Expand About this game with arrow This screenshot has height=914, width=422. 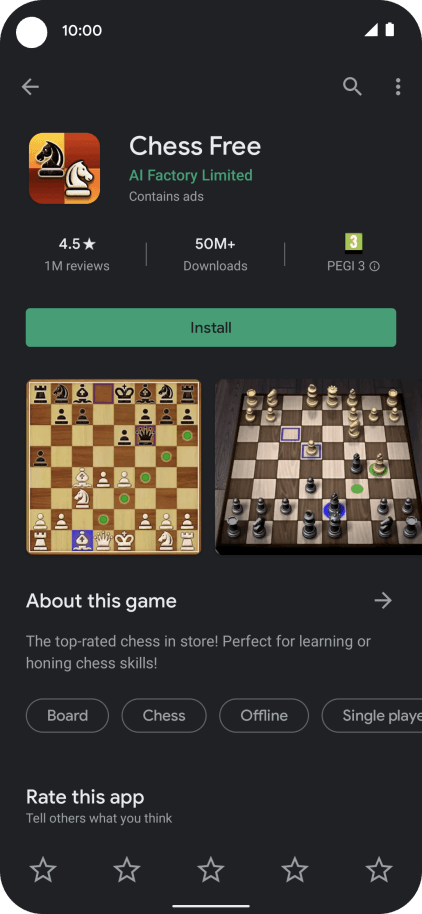coord(383,600)
